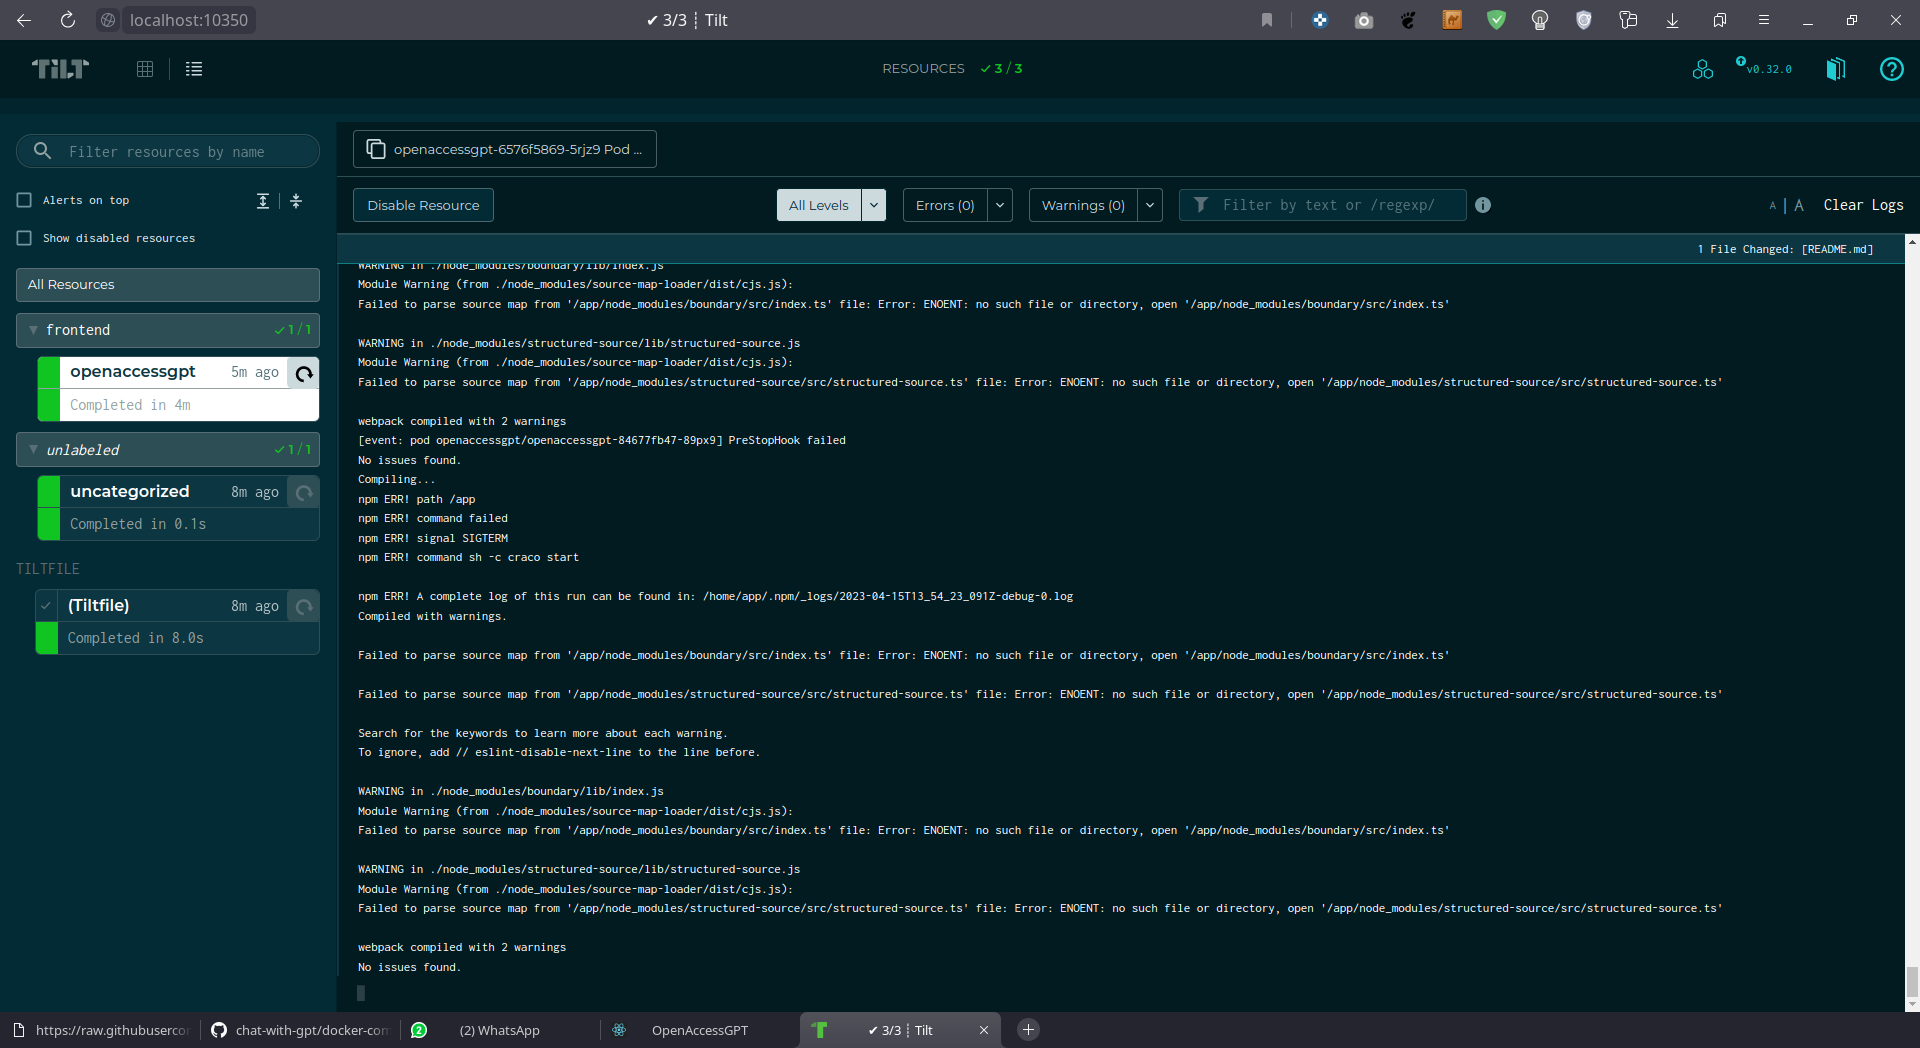Open the All Levels dropdown arrow
This screenshot has width=1920, height=1048.
click(x=874, y=205)
